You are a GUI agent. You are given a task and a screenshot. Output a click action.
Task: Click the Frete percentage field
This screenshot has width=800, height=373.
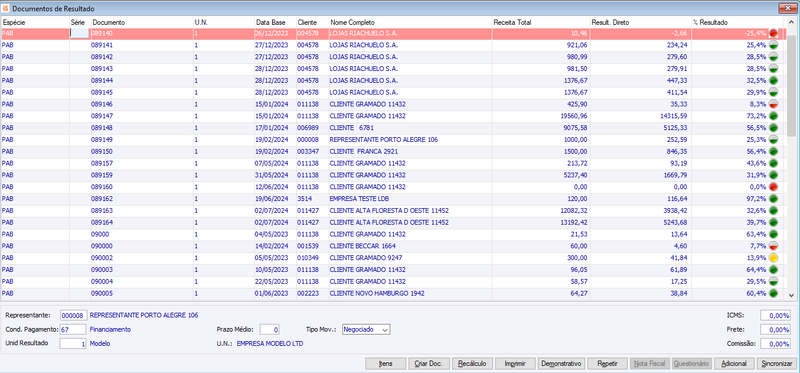(776, 330)
